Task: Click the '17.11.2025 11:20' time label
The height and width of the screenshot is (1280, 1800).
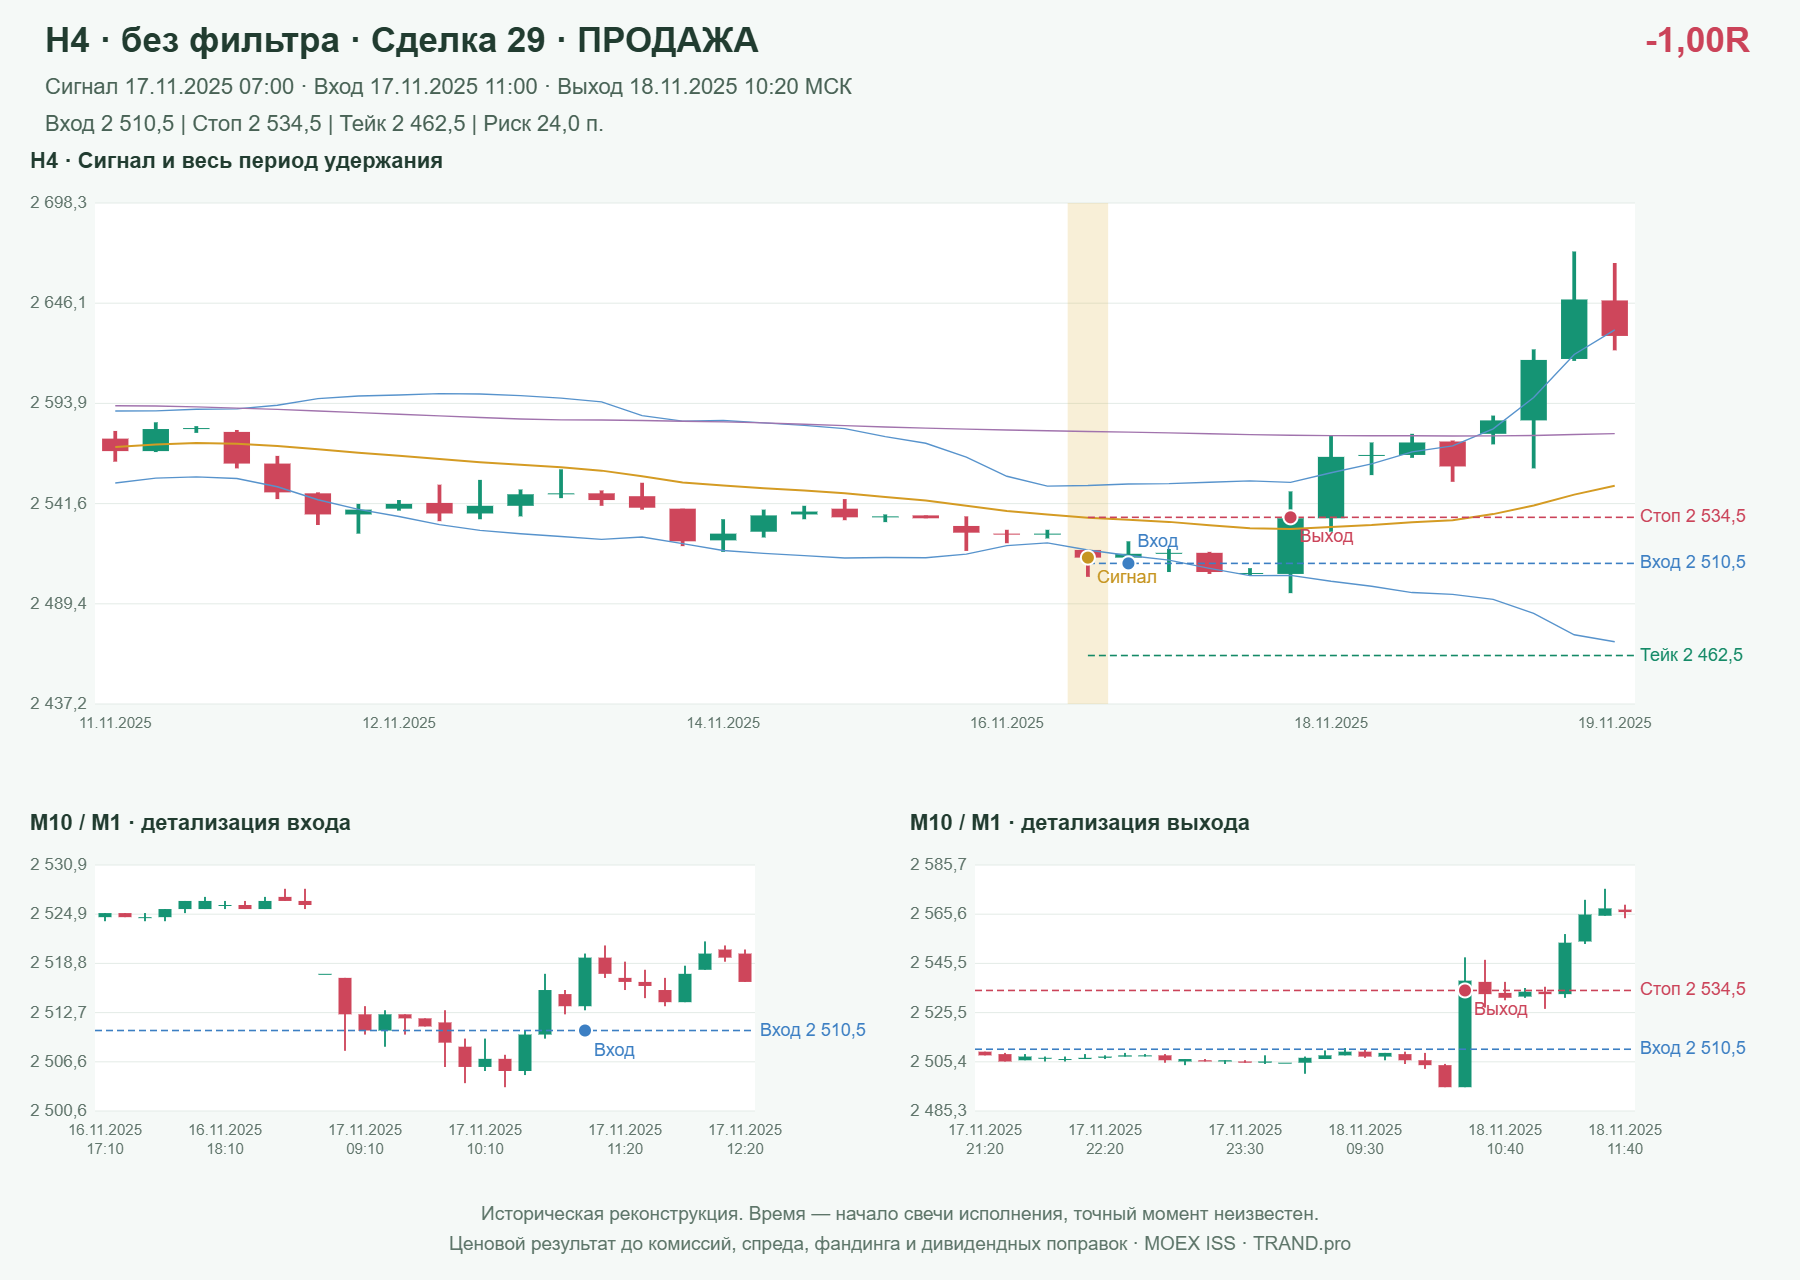Action: pyautogui.click(x=625, y=1139)
